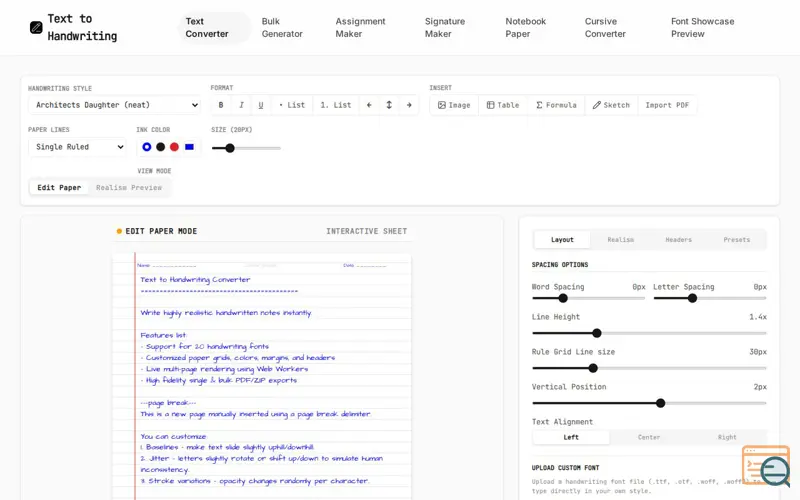Select the Realism tab
This screenshot has height=500, width=800.
point(620,240)
